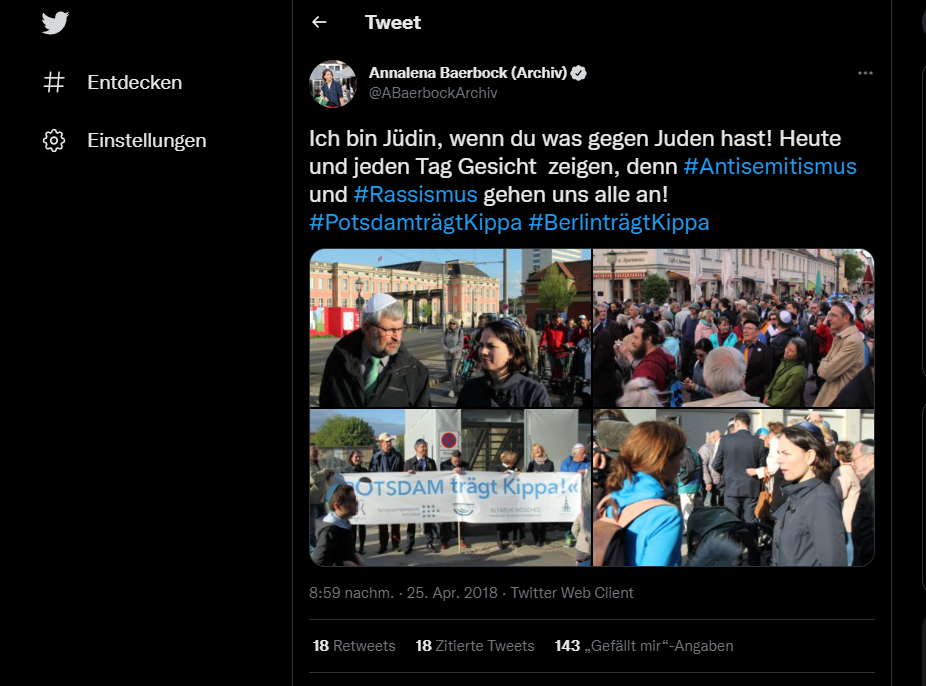The width and height of the screenshot is (926, 686).
Task: Open the #BerlinträgtKippa hashtag
Action: pyautogui.click(x=619, y=223)
